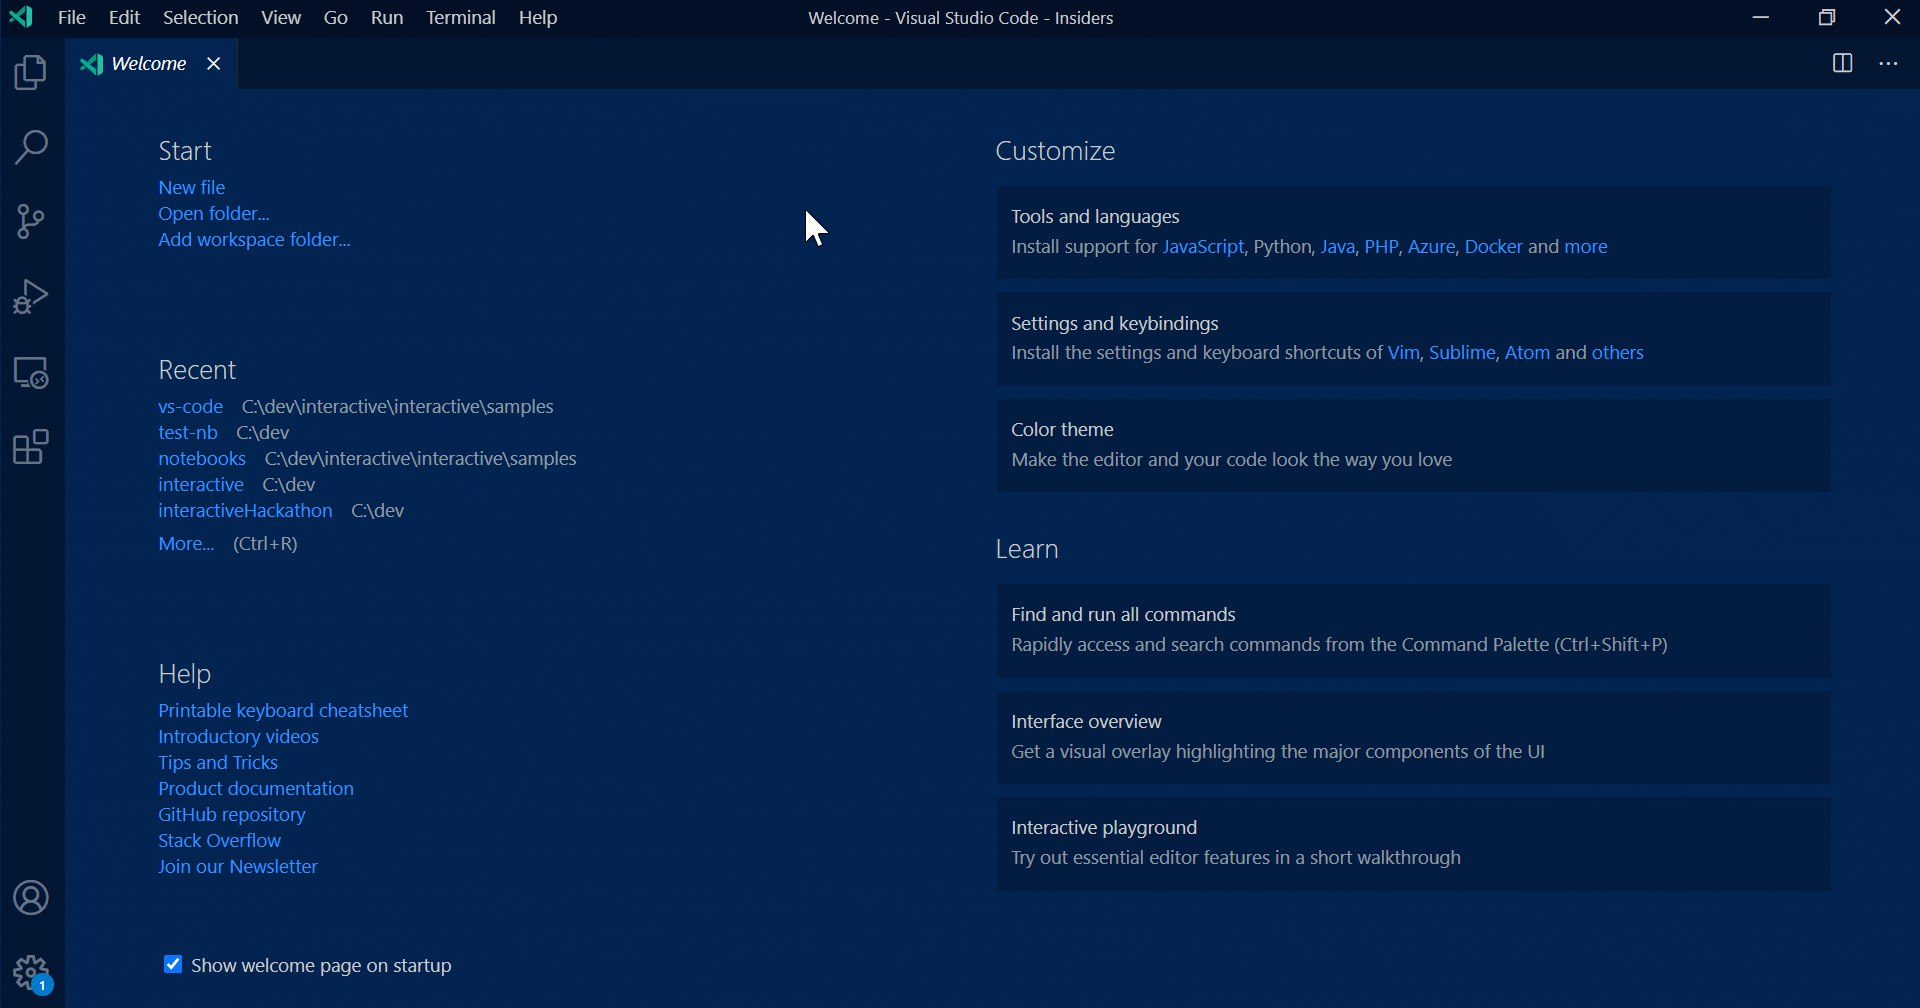
Task: Click the VS Code logo in title bar
Action: tap(21, 18)
